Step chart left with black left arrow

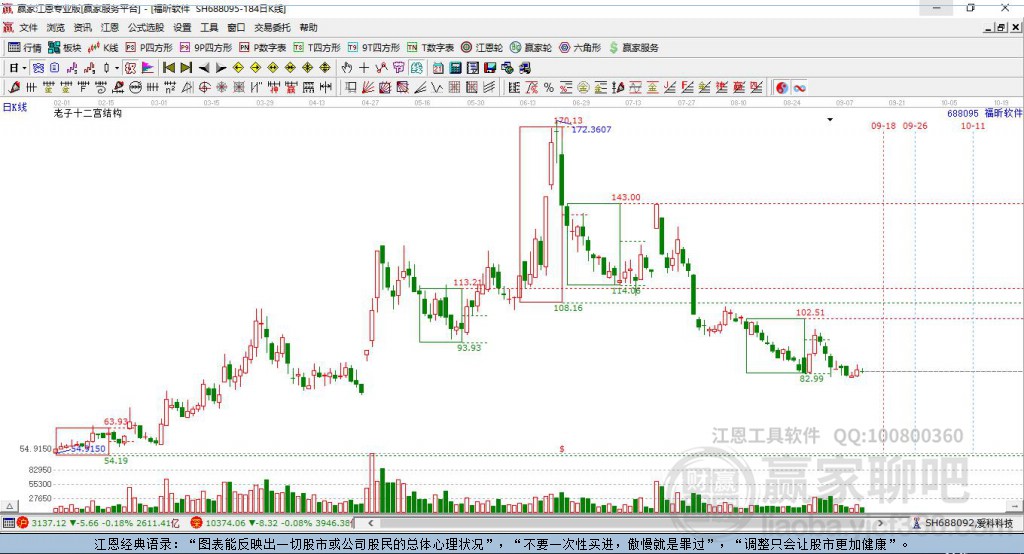(x=204, y=68)
